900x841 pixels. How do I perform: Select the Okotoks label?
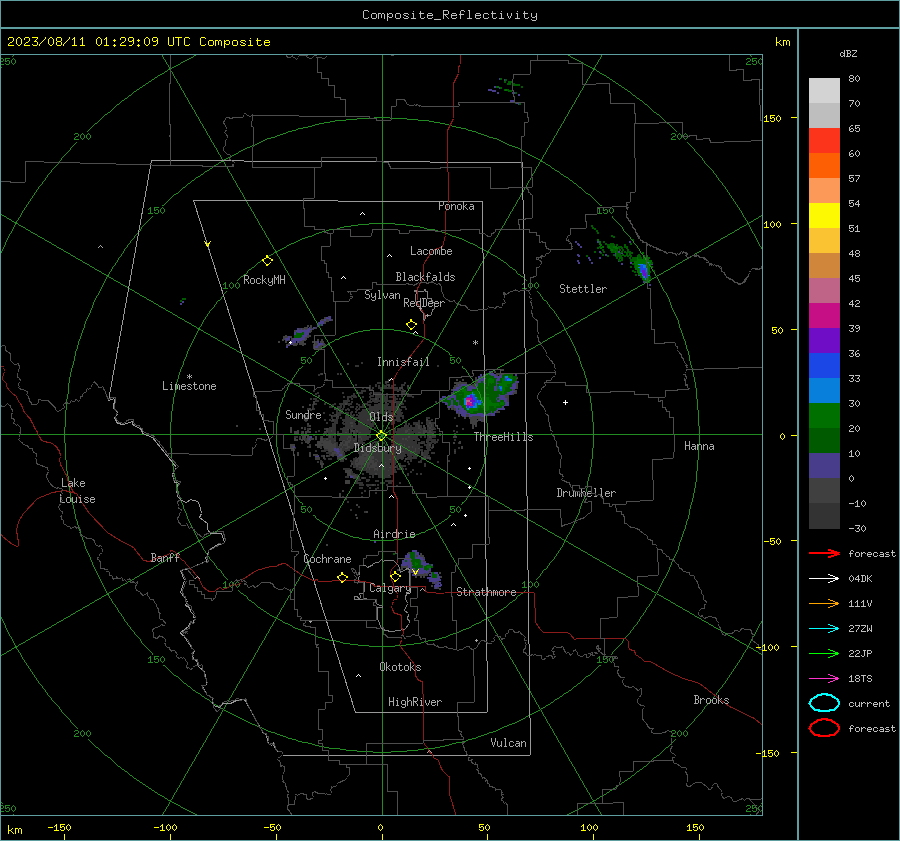[400, 666]
